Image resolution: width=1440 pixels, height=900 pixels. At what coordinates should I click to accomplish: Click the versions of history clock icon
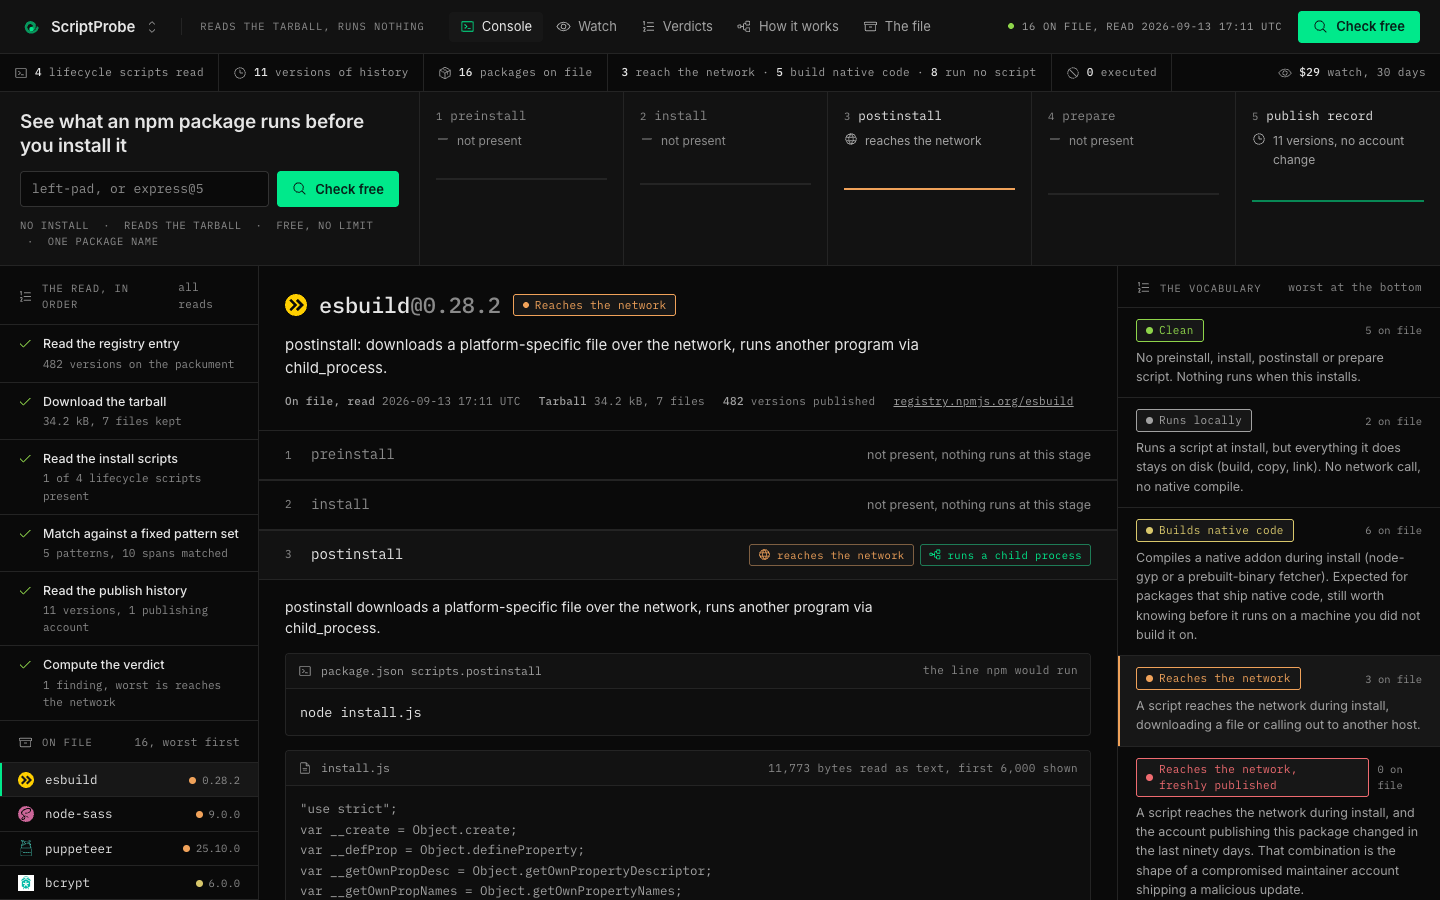point(240,73)
